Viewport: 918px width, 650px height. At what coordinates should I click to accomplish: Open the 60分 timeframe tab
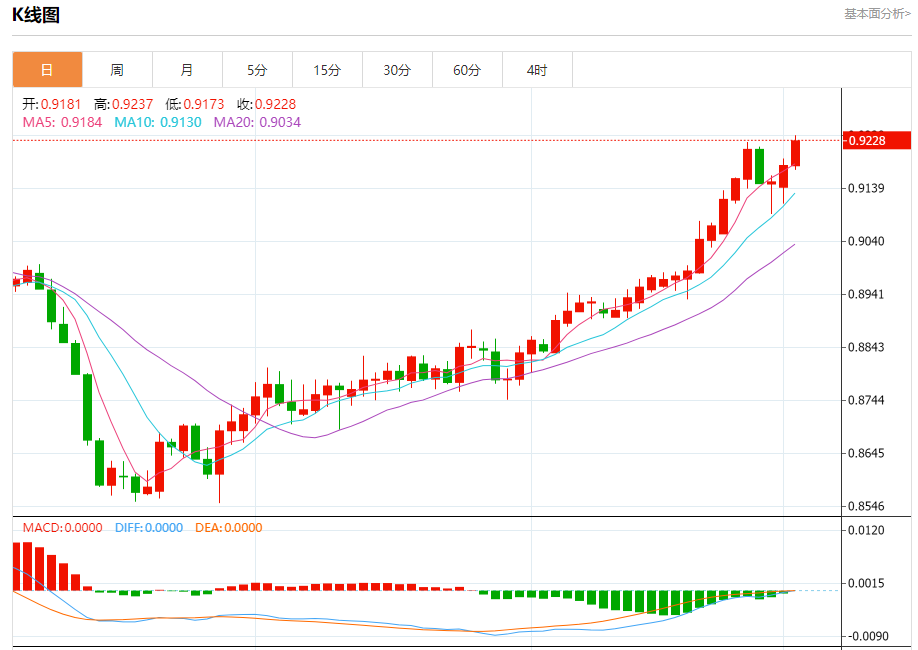467,70
